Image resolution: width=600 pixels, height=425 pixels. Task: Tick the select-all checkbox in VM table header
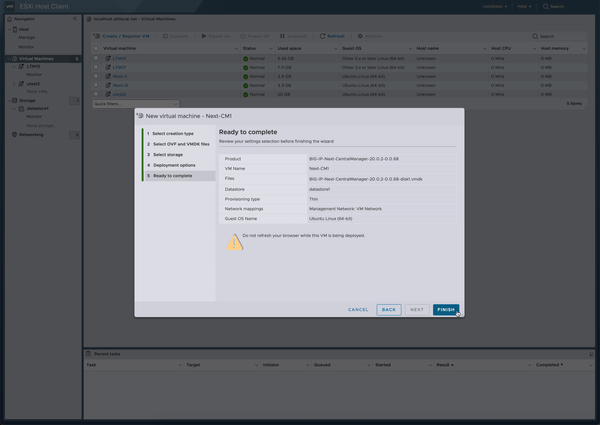pos(97,48)
